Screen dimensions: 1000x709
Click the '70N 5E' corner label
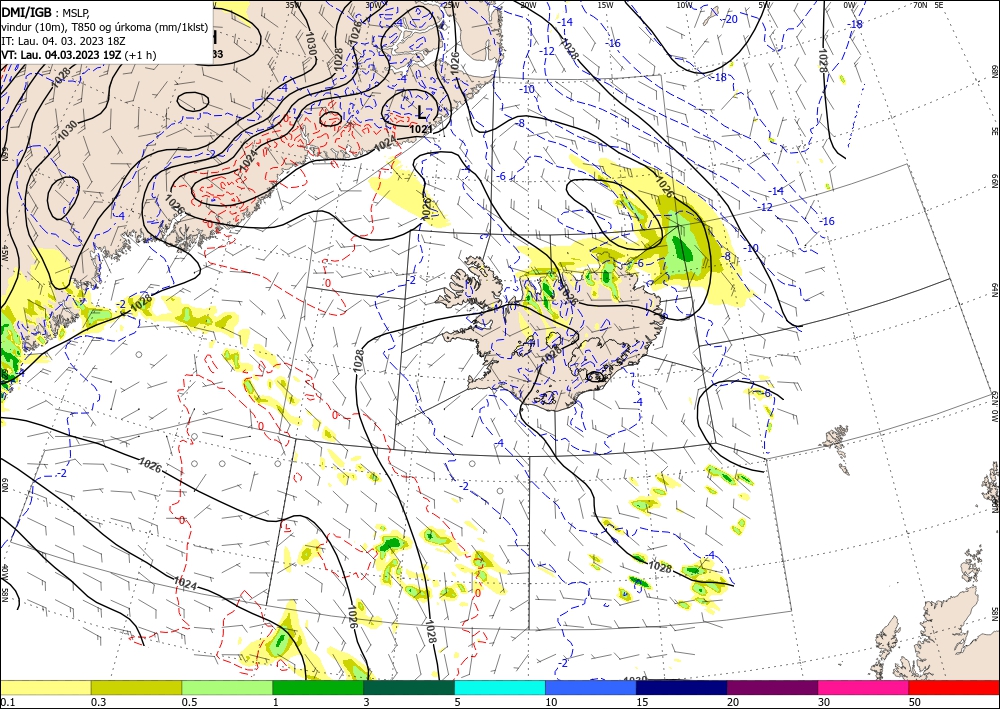(x=928, y=5)
